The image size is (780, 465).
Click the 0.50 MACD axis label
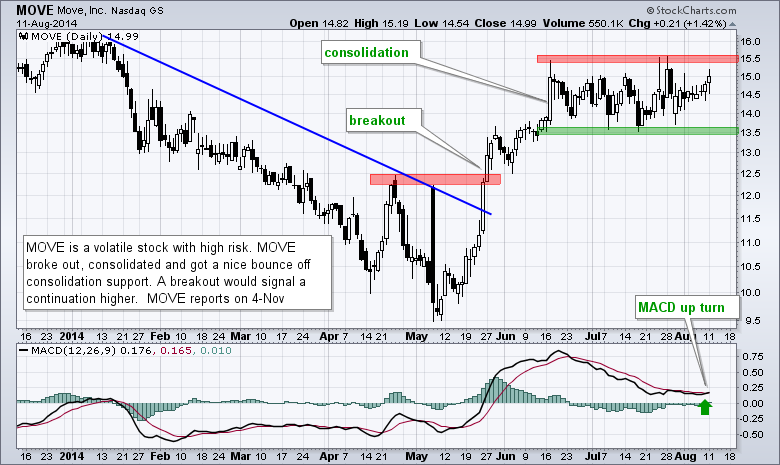tap(753, 372)
